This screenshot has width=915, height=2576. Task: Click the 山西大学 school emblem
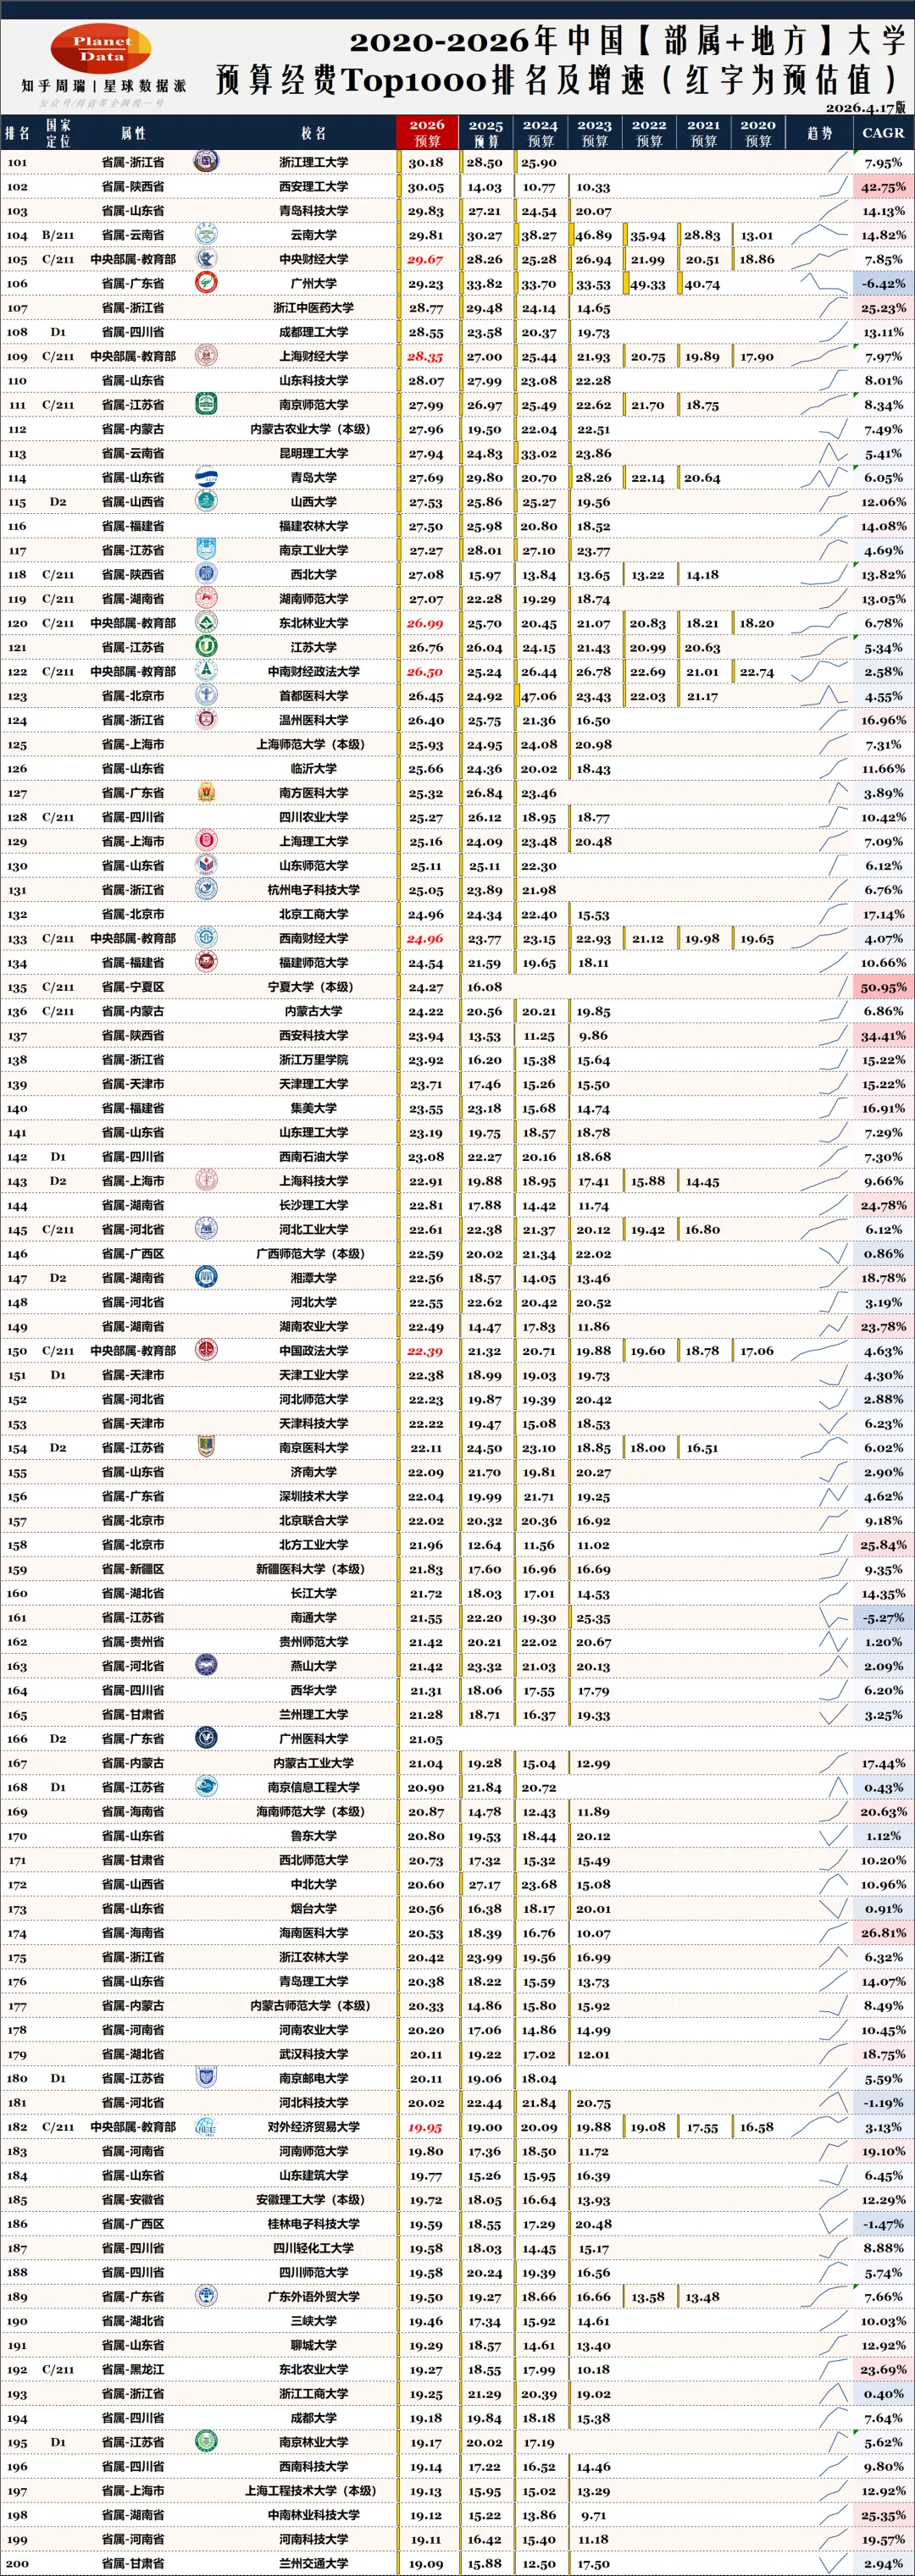coord(206,501)
